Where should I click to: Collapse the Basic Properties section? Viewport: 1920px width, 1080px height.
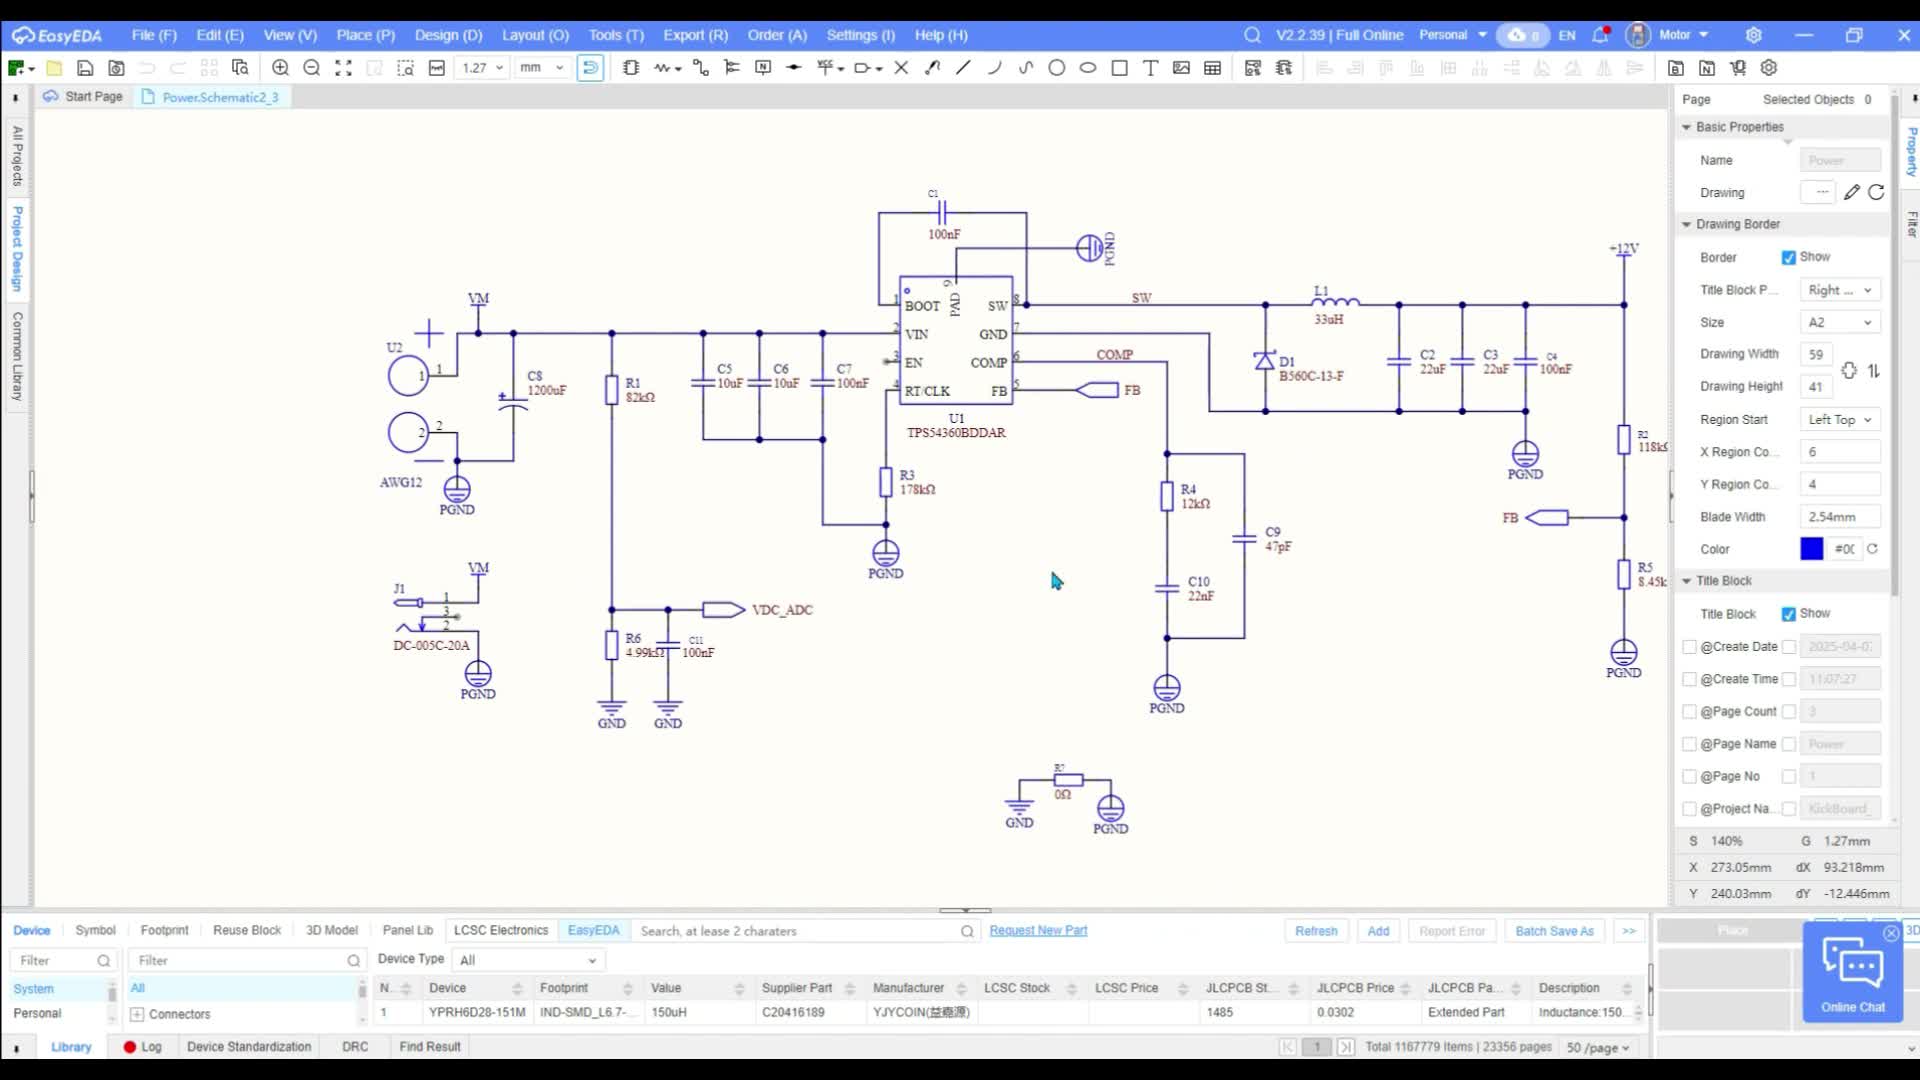[1686, 127]
